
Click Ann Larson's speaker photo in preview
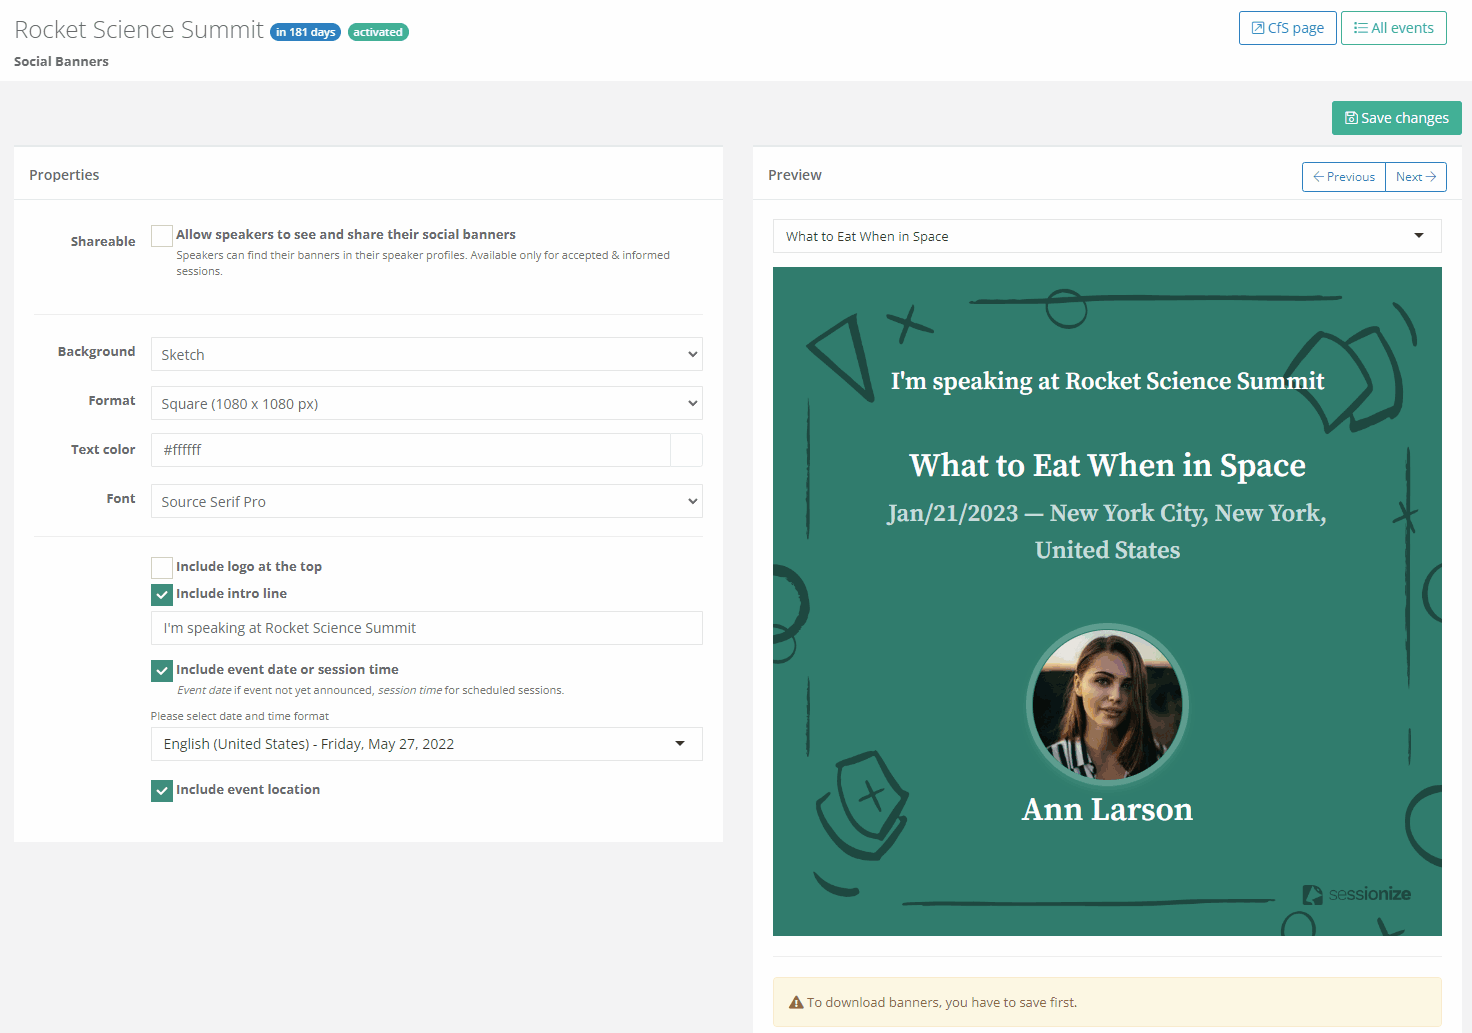coord(1107,706)
